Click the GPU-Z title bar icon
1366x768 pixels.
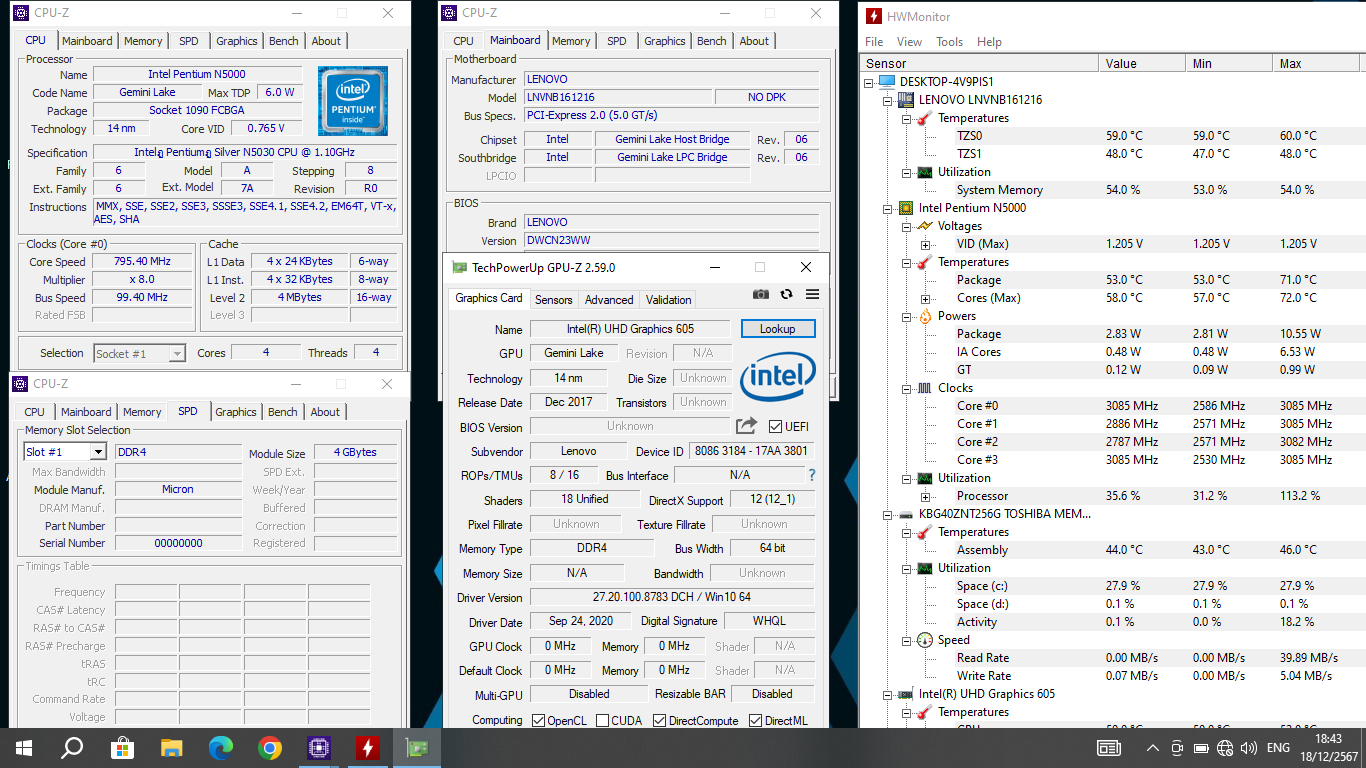point(459,267)
